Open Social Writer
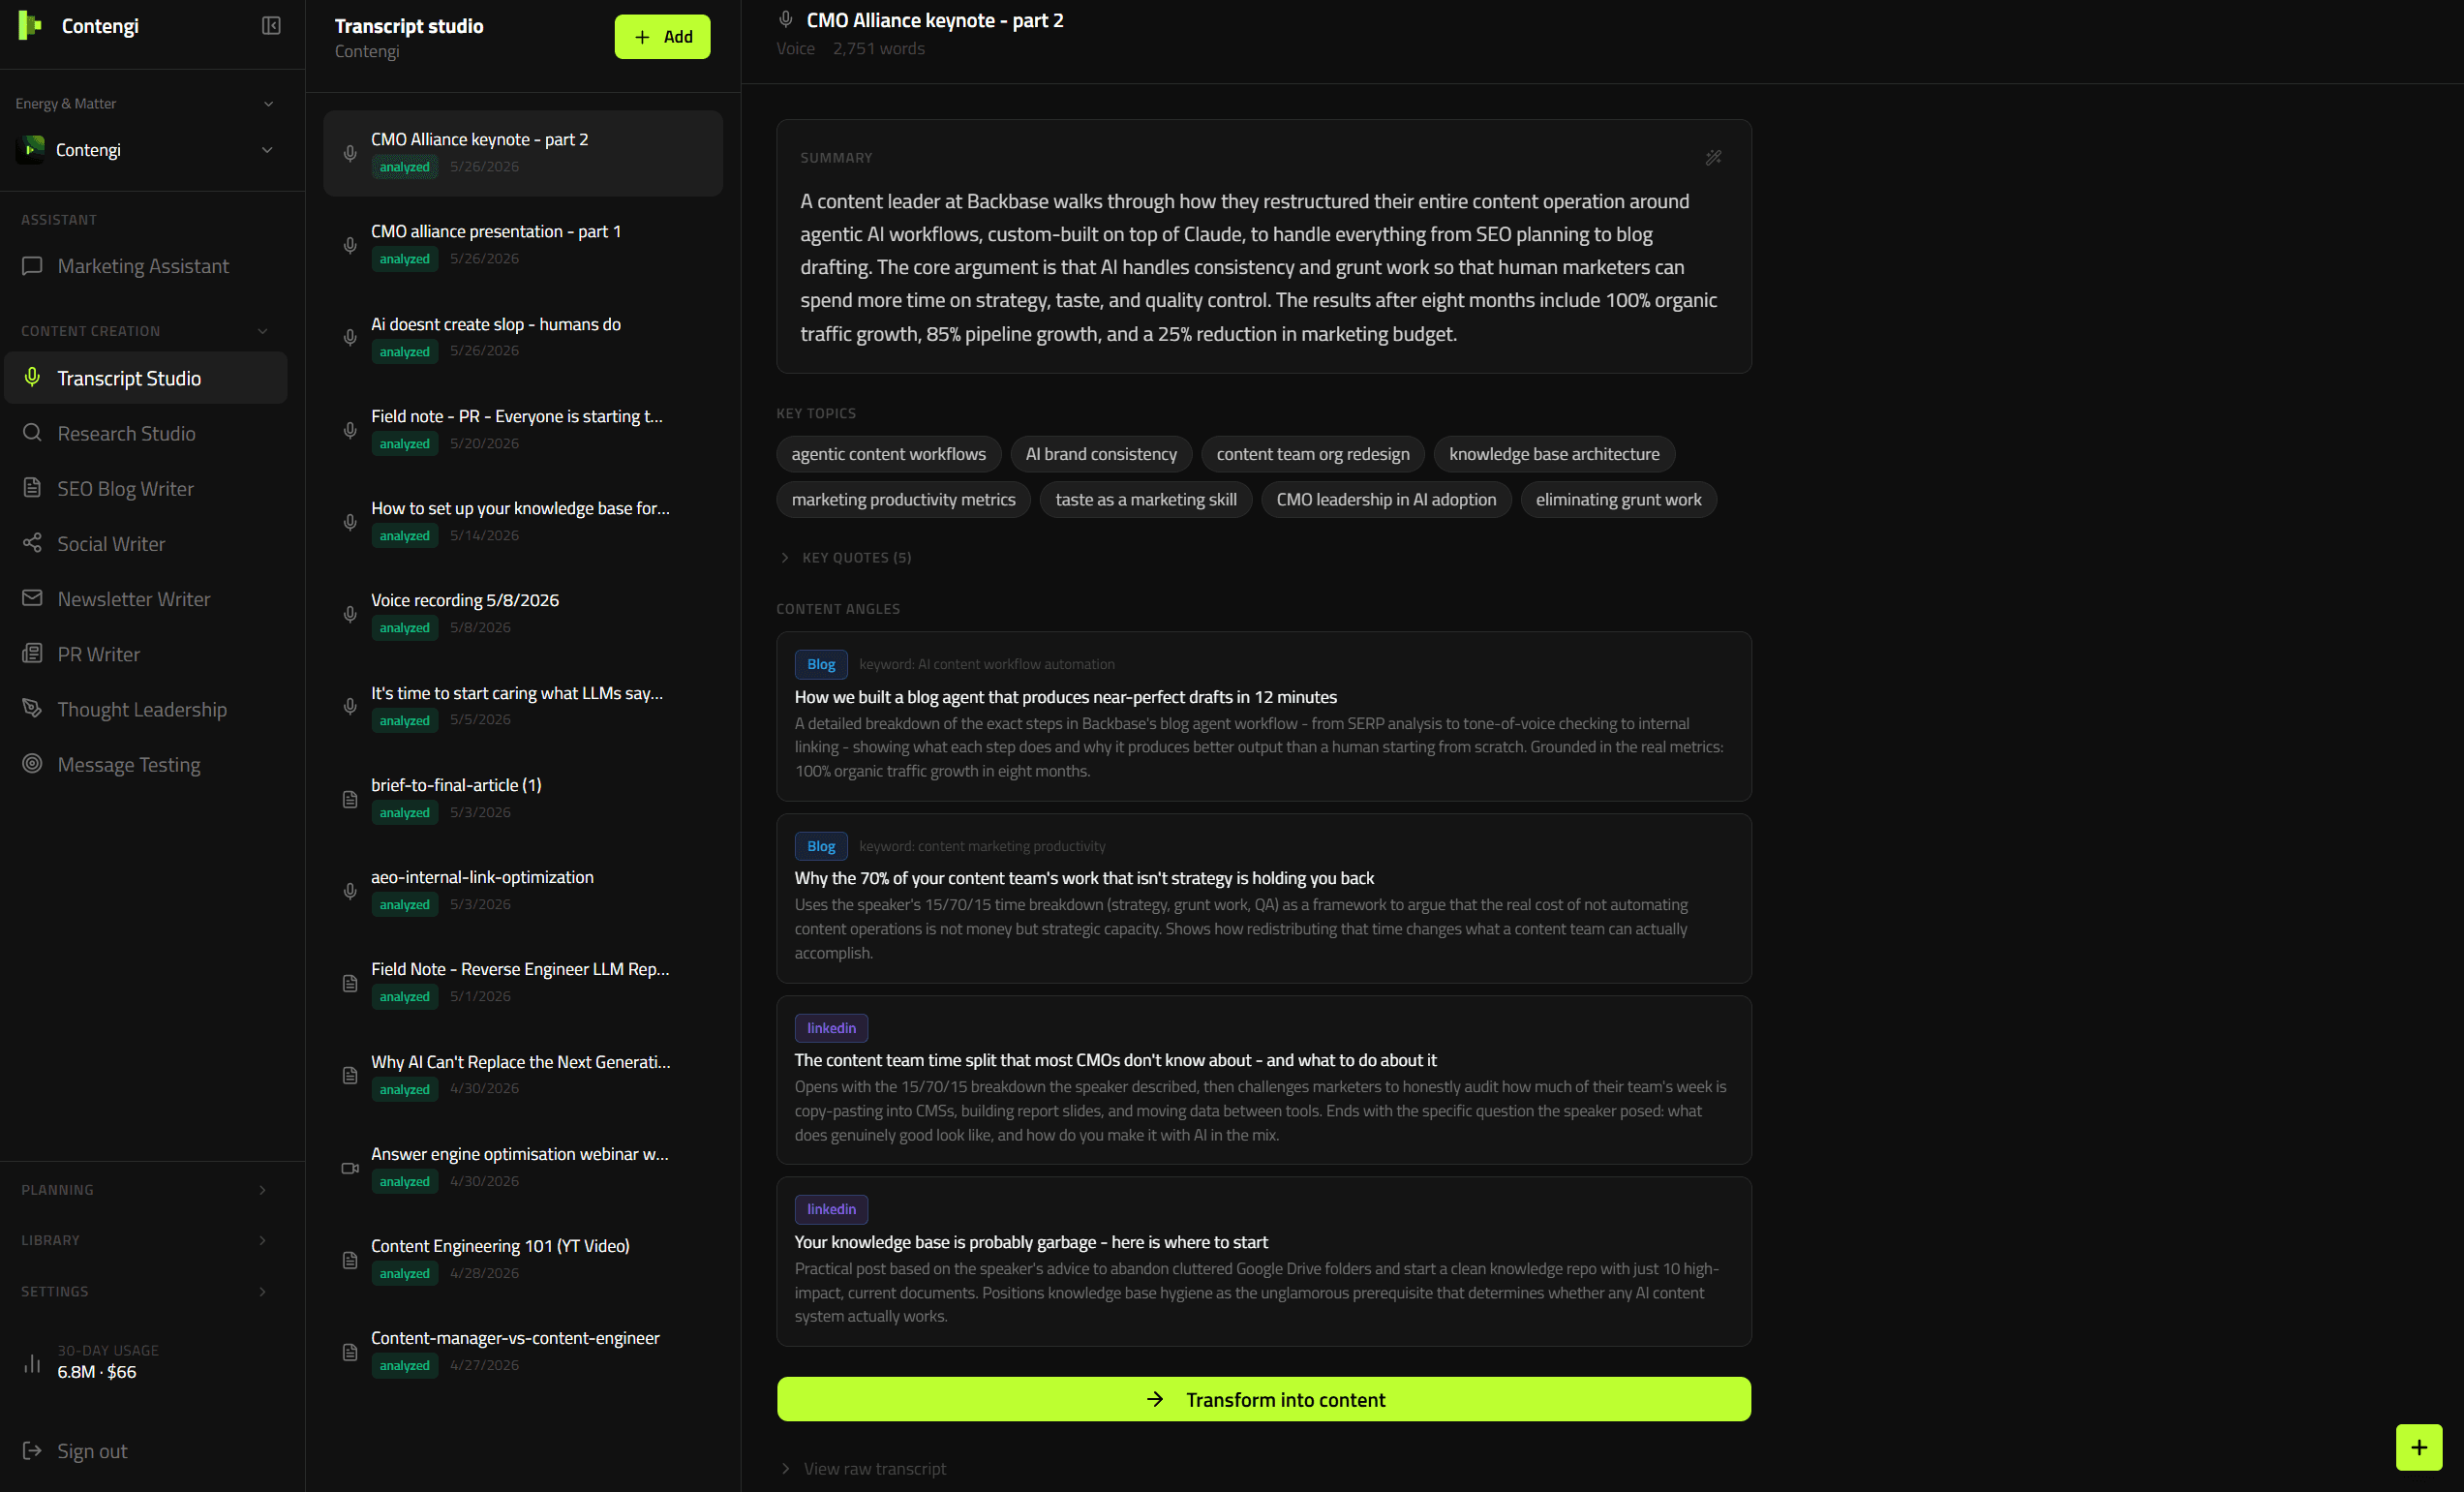This screenshot has width=2464, height=1492. 146,543
